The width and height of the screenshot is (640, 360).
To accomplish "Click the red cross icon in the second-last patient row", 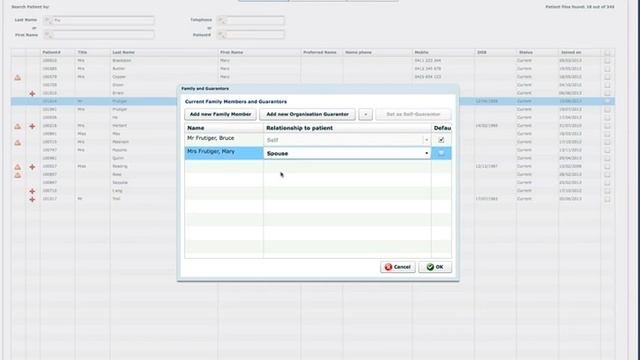I will pyautogui.click(x=32, y=191).
